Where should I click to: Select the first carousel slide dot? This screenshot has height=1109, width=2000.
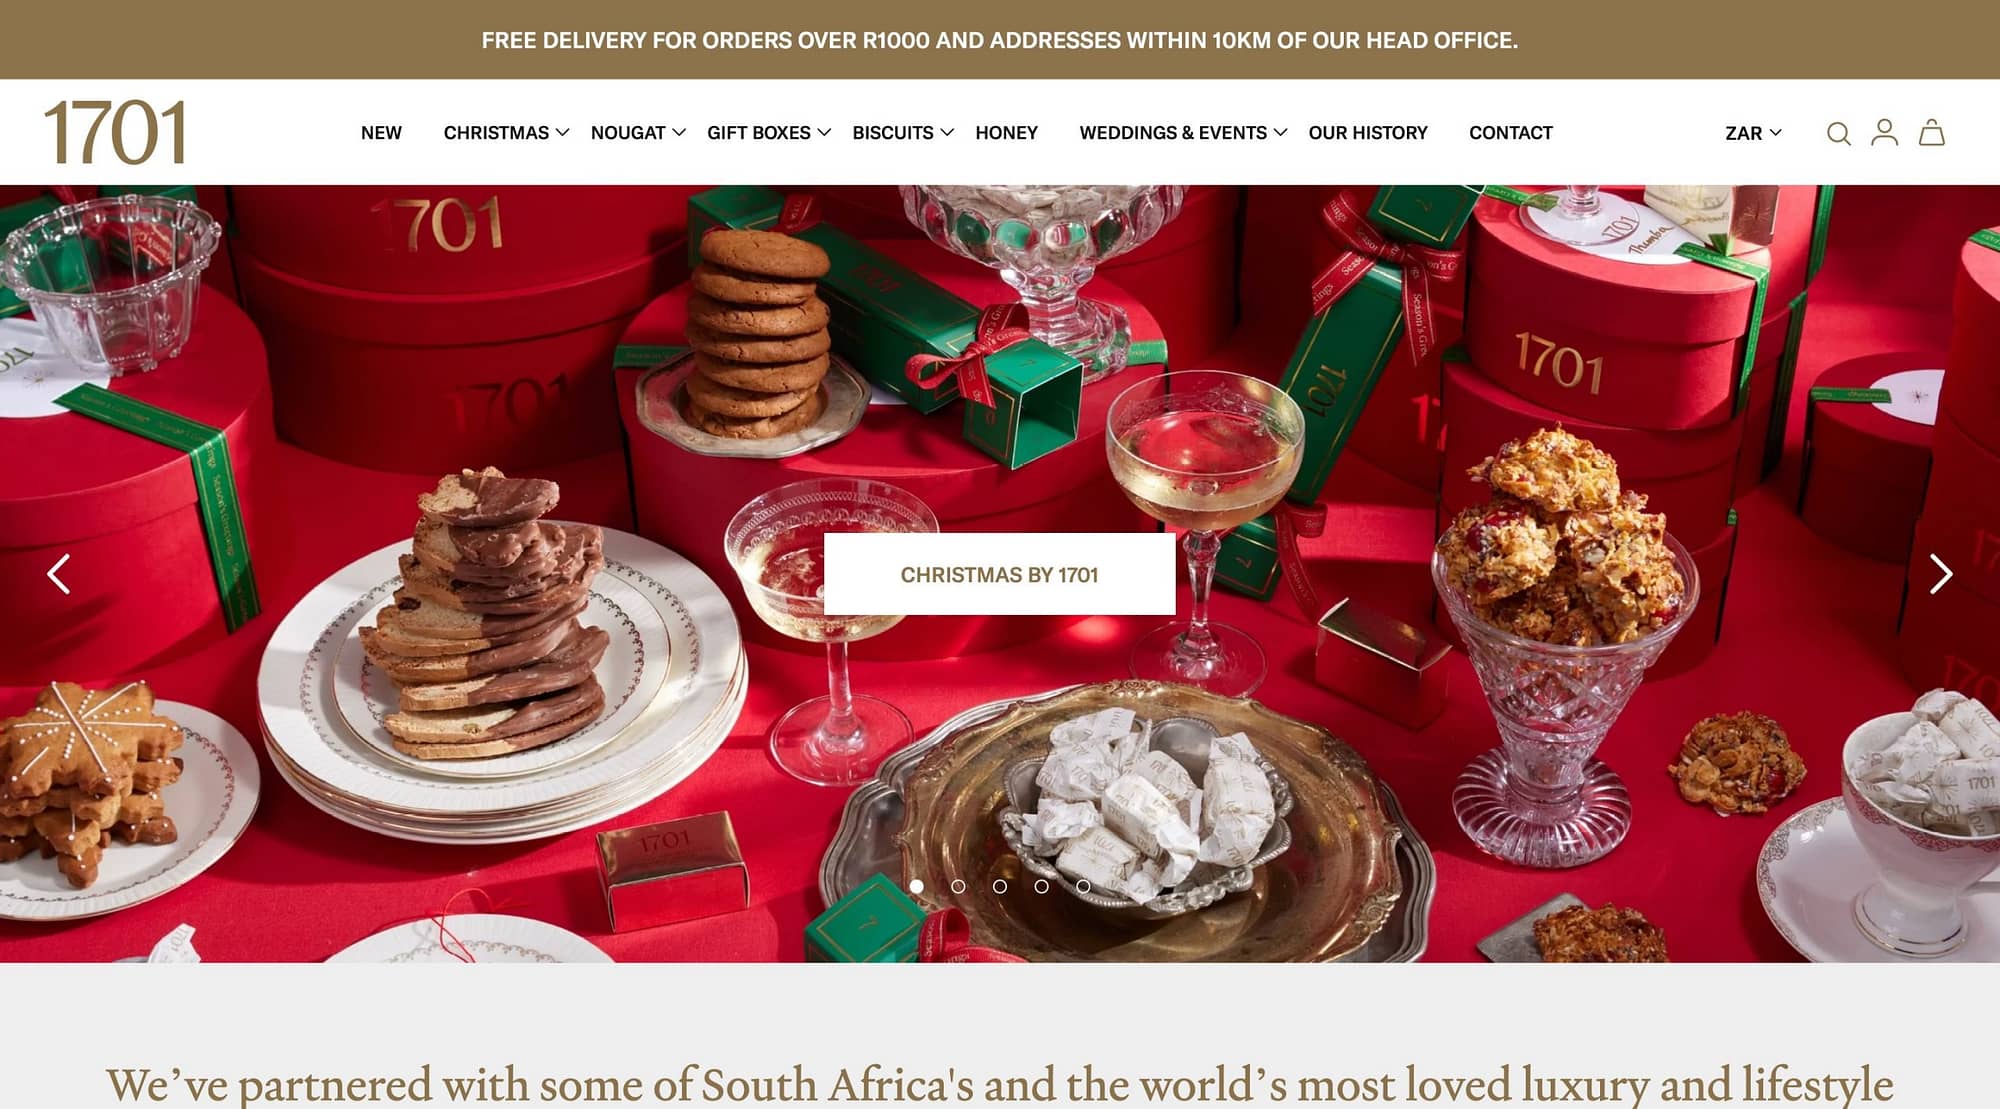point(916,886)
